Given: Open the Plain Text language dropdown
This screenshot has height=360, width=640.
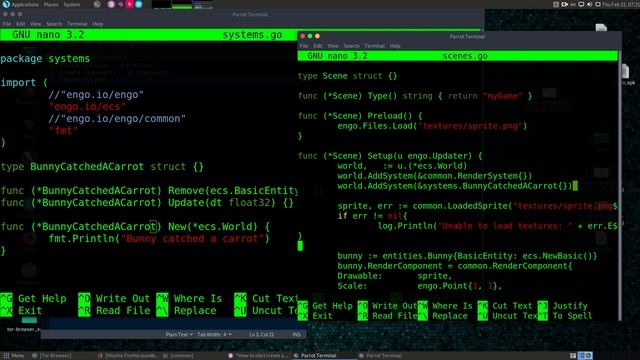Looking at the screenshot, I should [x=179, y=334].
